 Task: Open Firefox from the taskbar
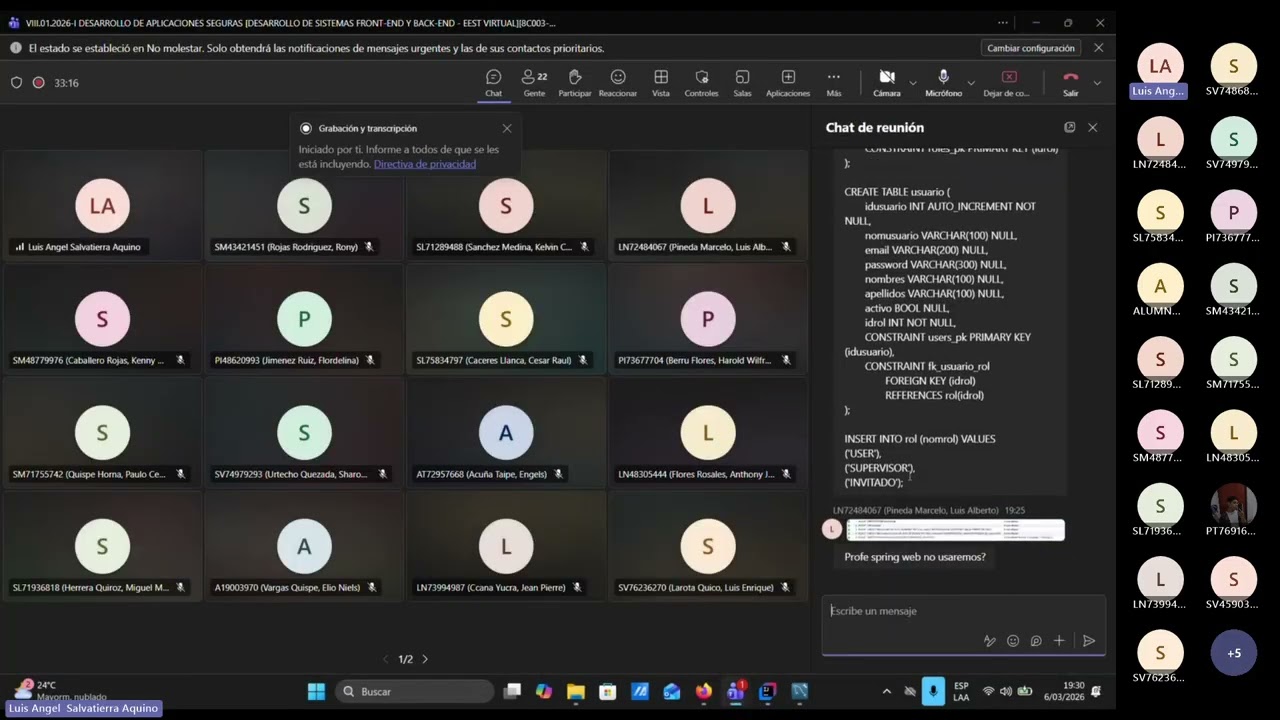tap(703, 691)
